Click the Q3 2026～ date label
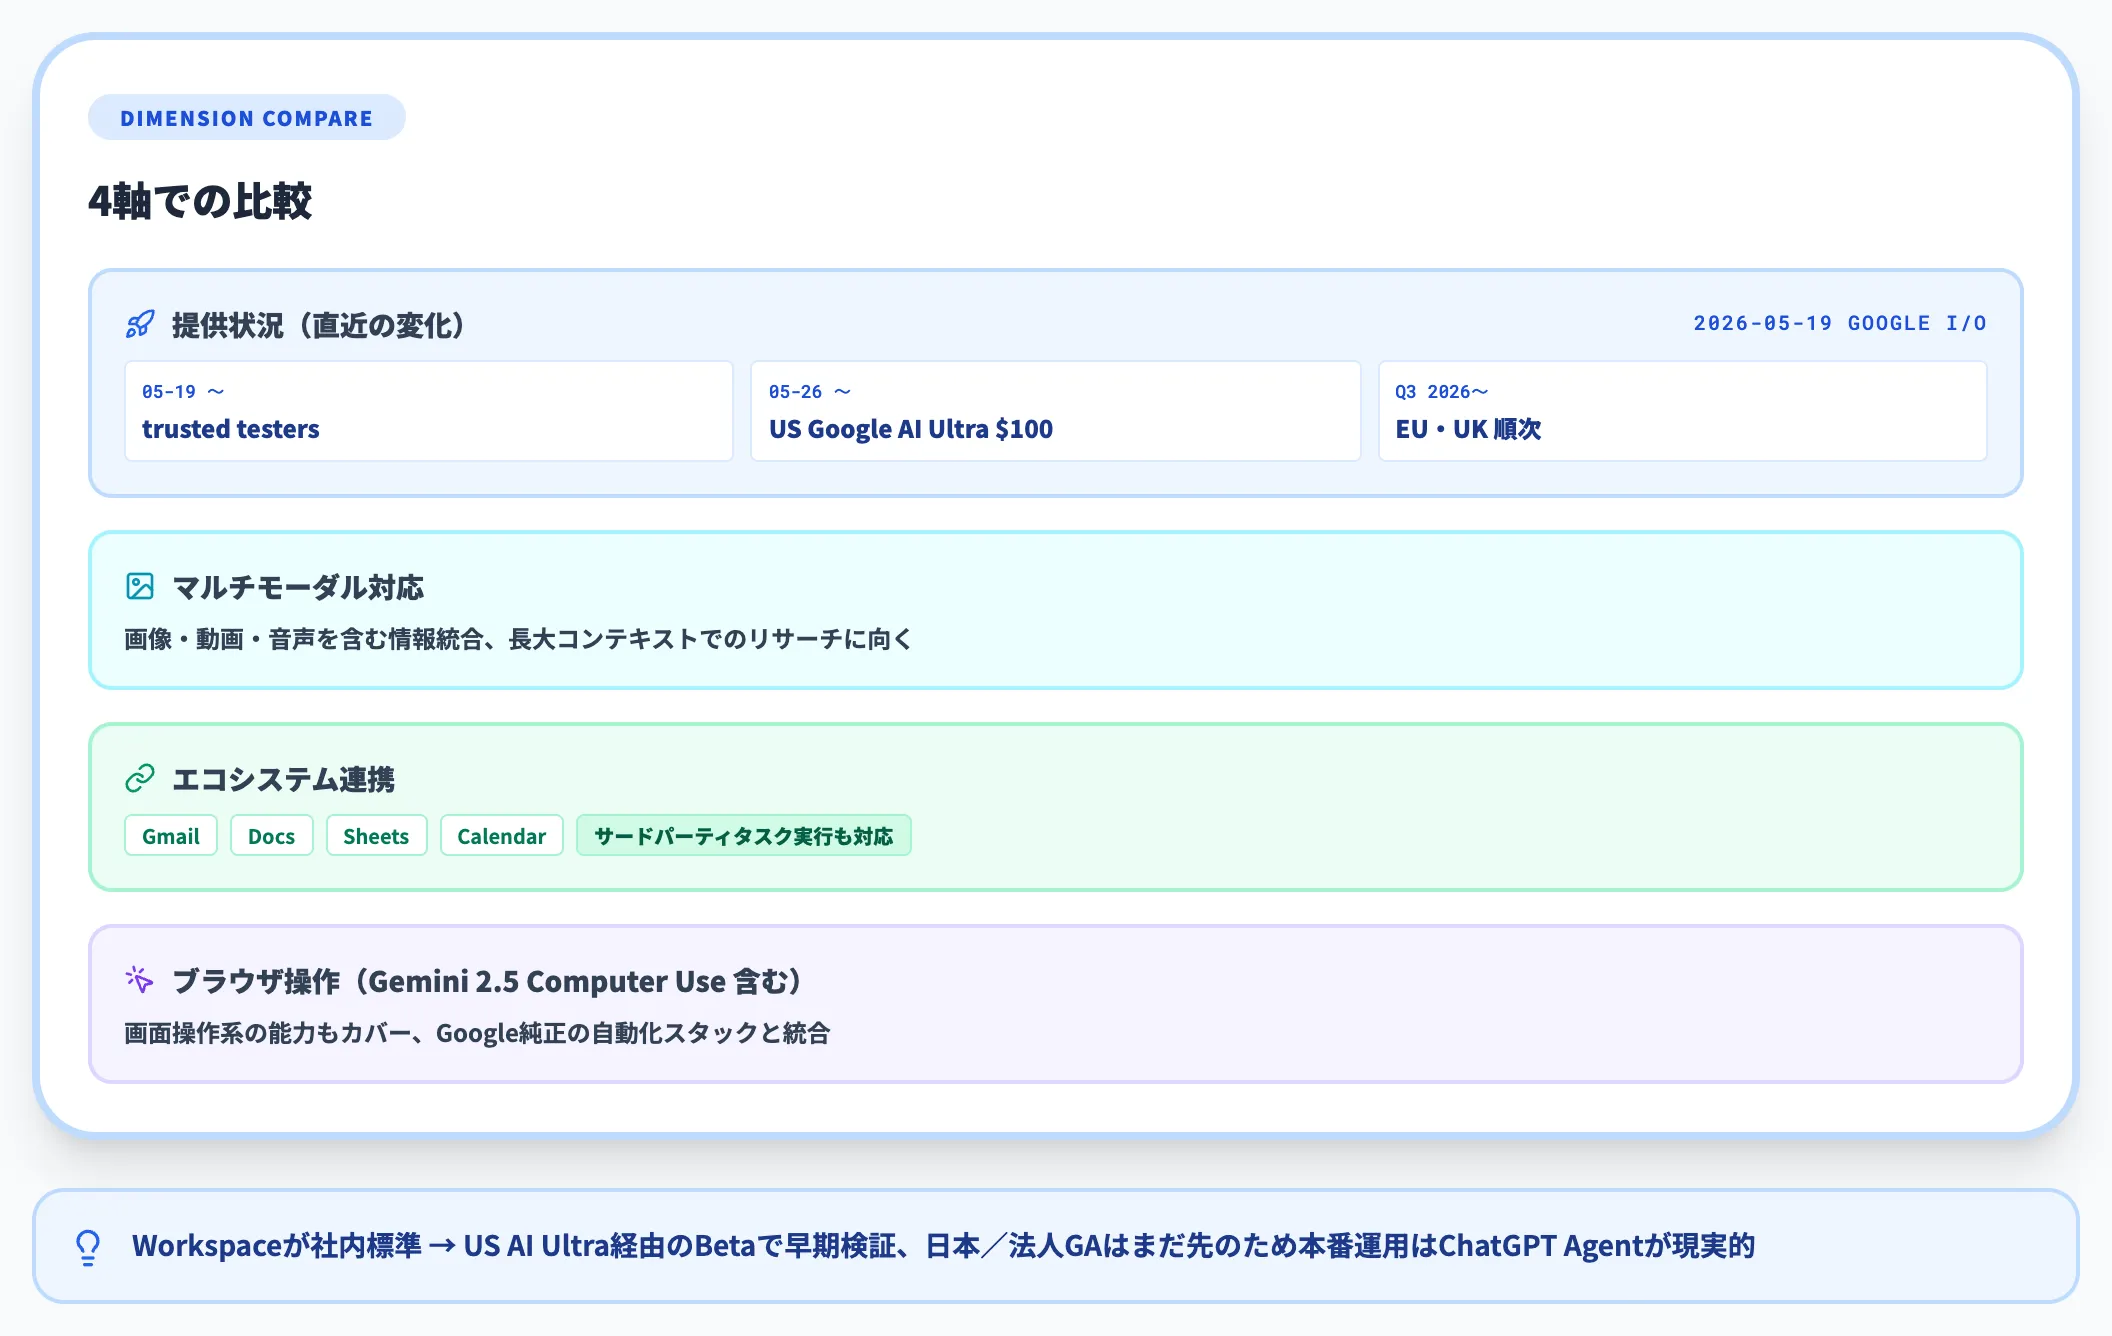This screenshot has height=1336, width=2112. click(x=1442, y=392)
